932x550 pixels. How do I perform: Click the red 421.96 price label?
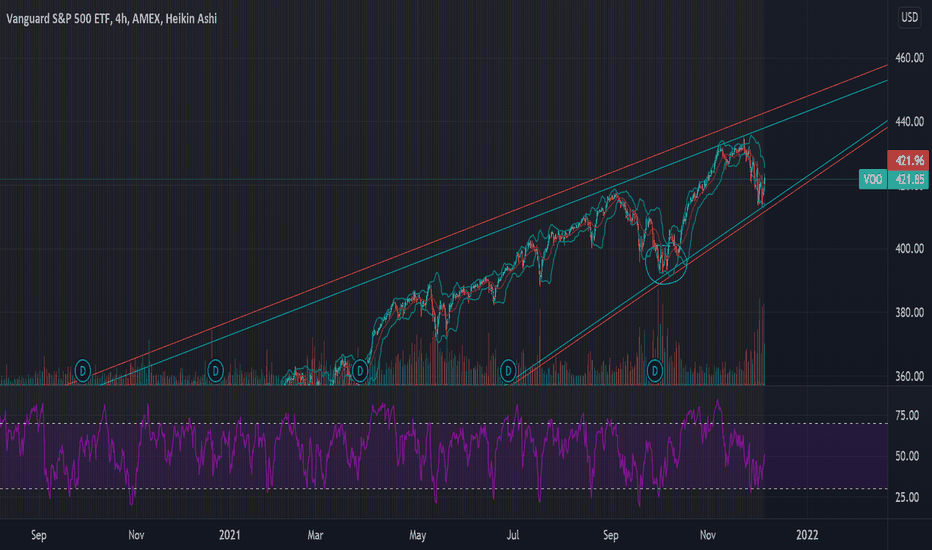click(909, 160)
